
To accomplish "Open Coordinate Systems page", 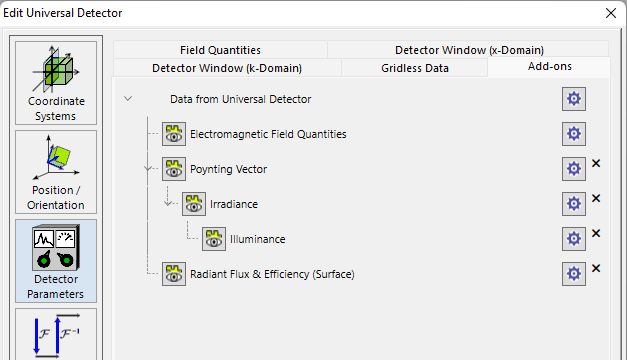I will coord(56,83).
